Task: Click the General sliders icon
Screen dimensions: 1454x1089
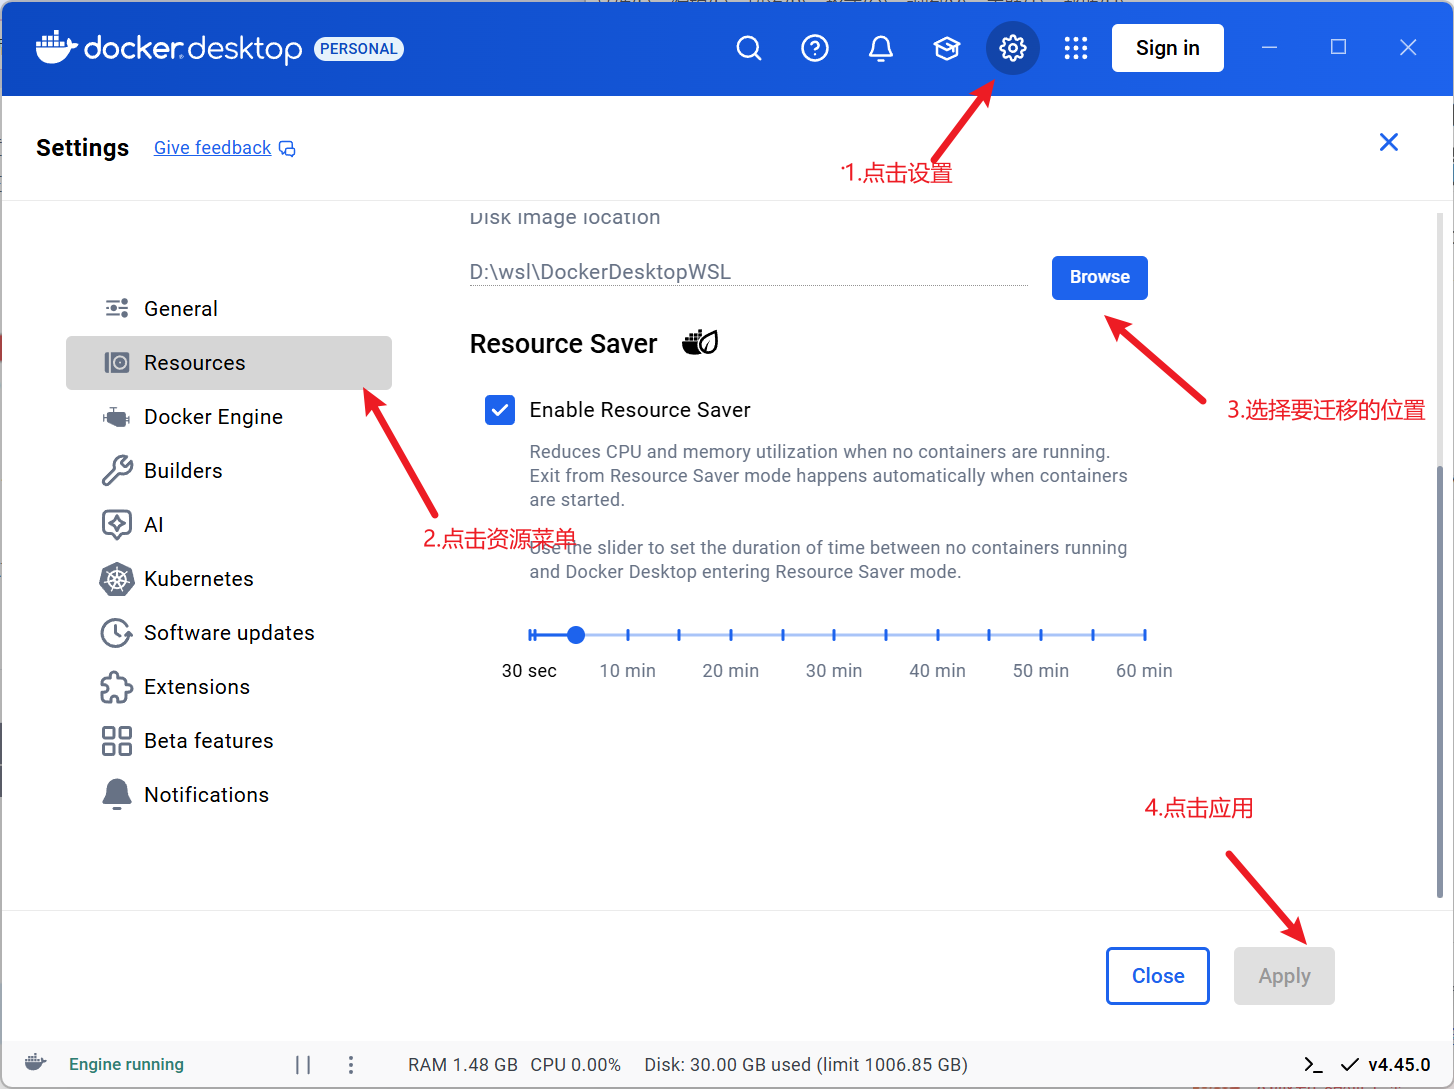Action: pyautogui.click(x=117, y=308)
